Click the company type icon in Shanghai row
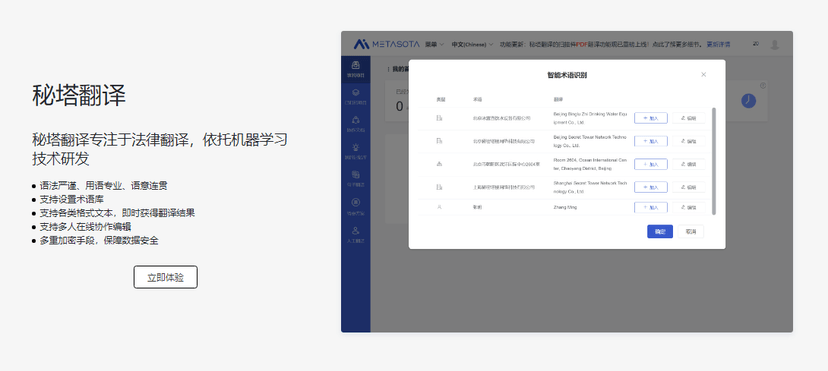Viewport: 828px width, 371px height. click(x=439, y=187)
